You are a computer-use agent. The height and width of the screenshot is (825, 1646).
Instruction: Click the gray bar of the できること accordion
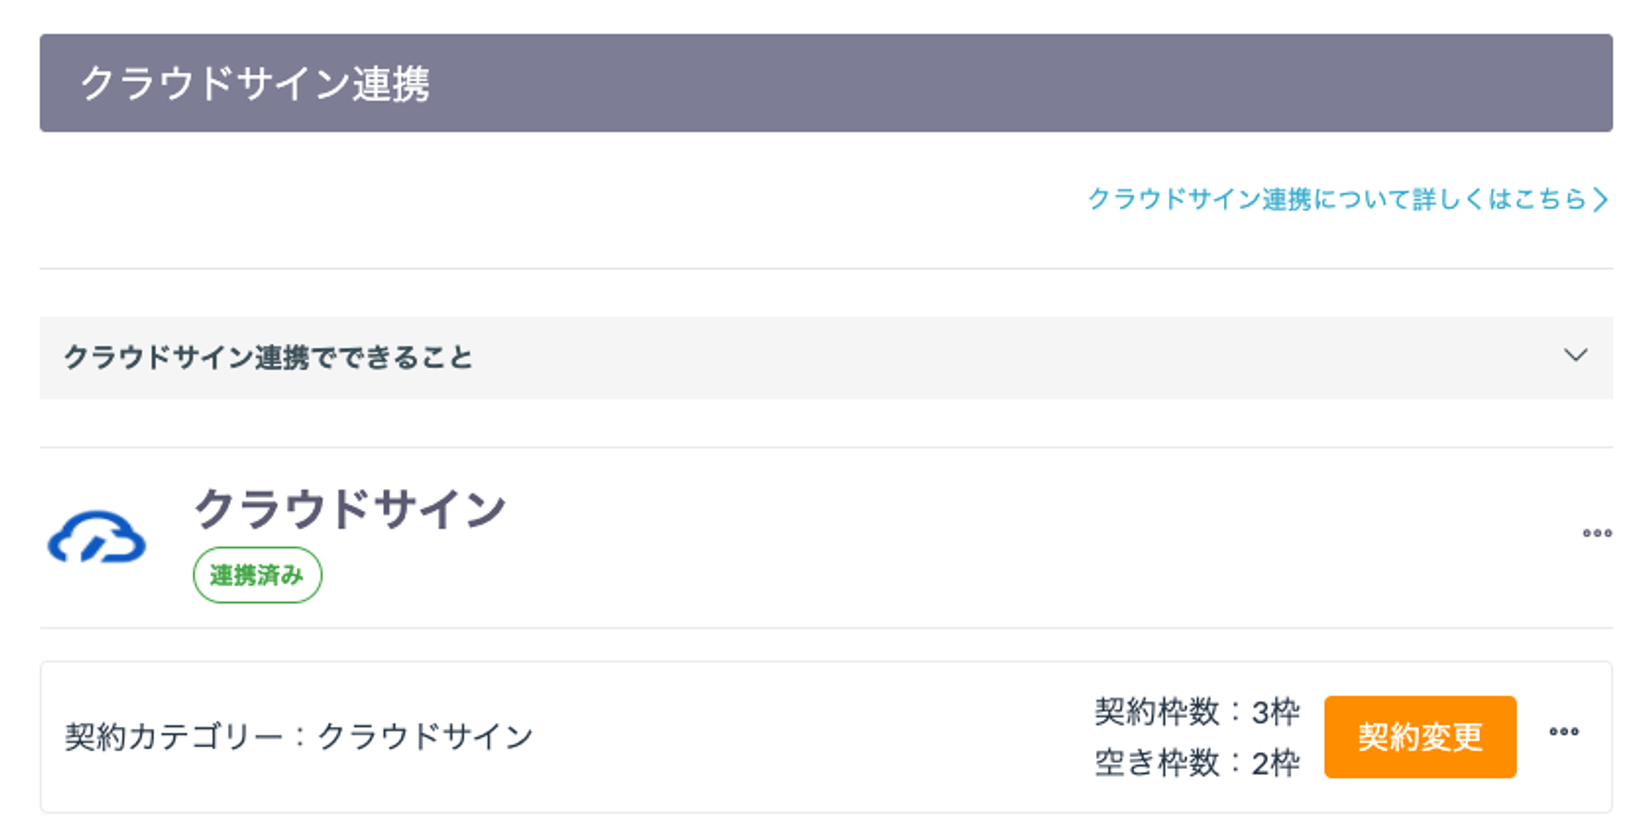826,358
